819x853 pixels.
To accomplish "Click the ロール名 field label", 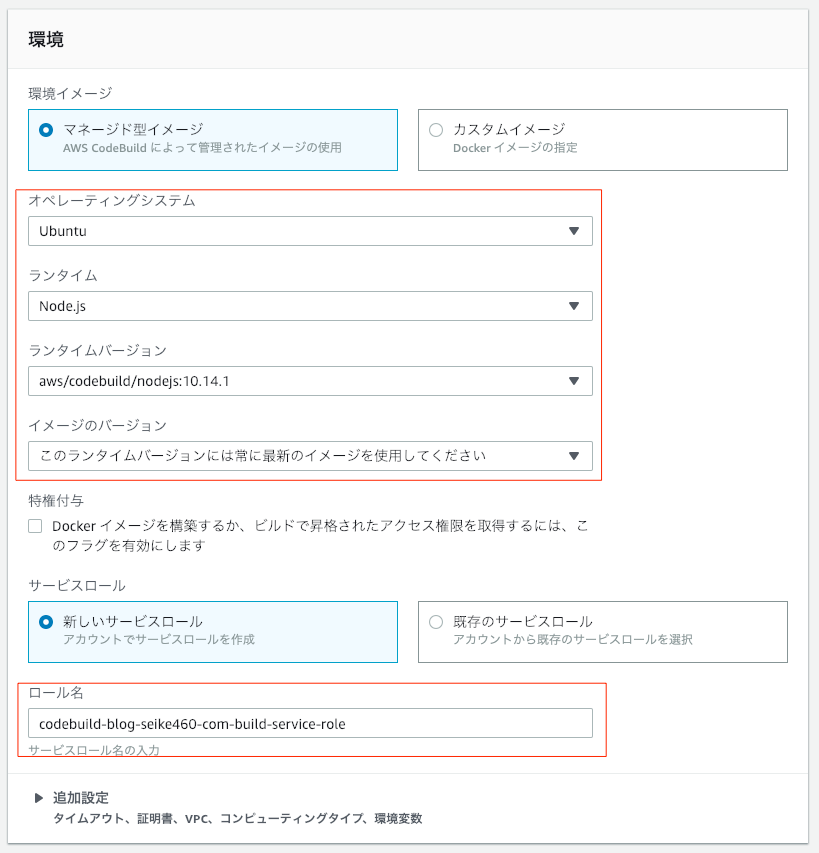I will pos(48,693).
